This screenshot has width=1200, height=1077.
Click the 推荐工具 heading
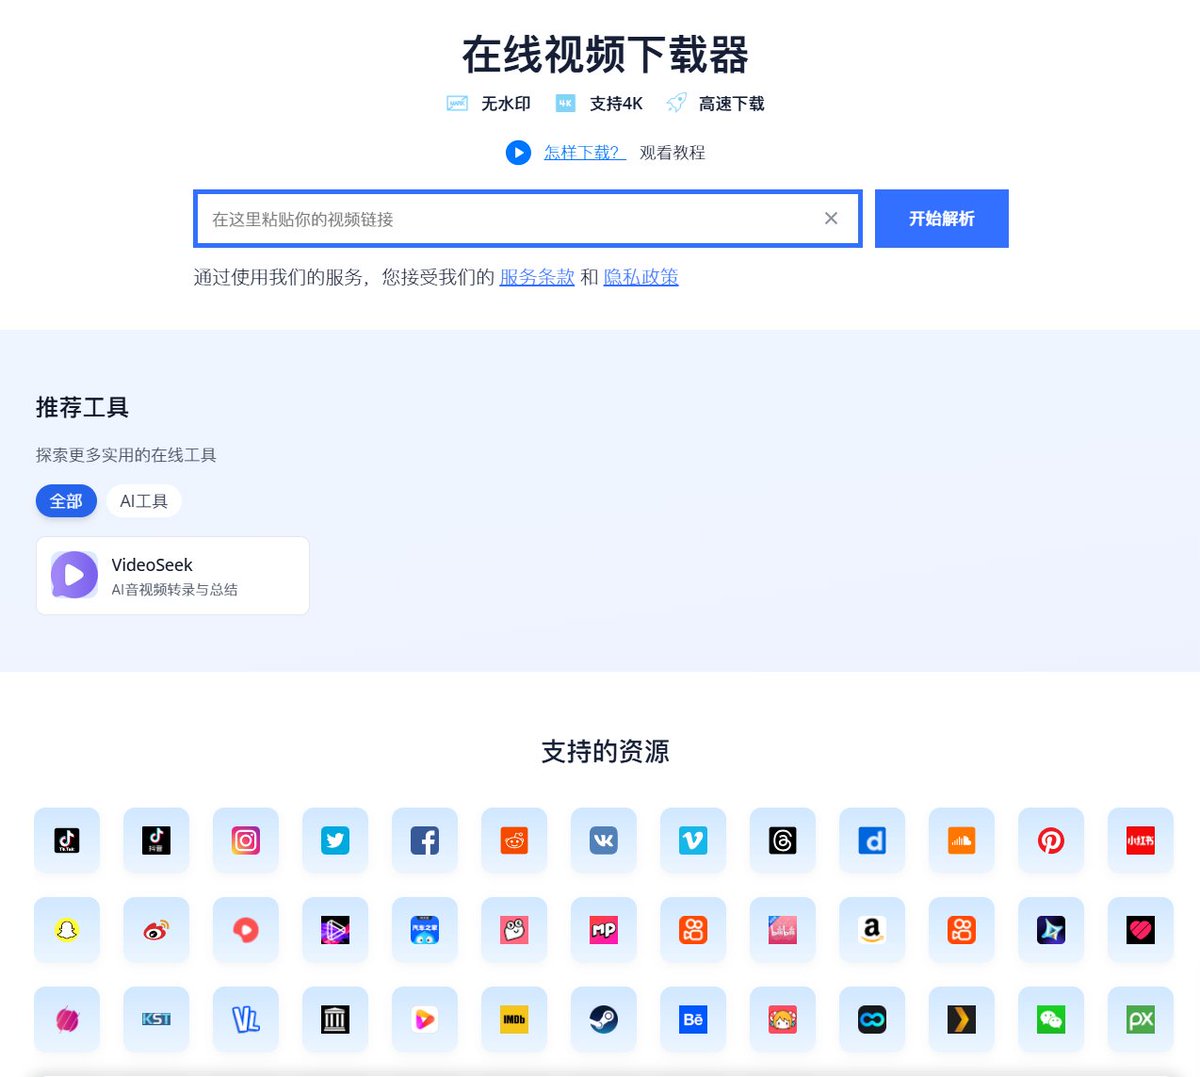point(82,407)
